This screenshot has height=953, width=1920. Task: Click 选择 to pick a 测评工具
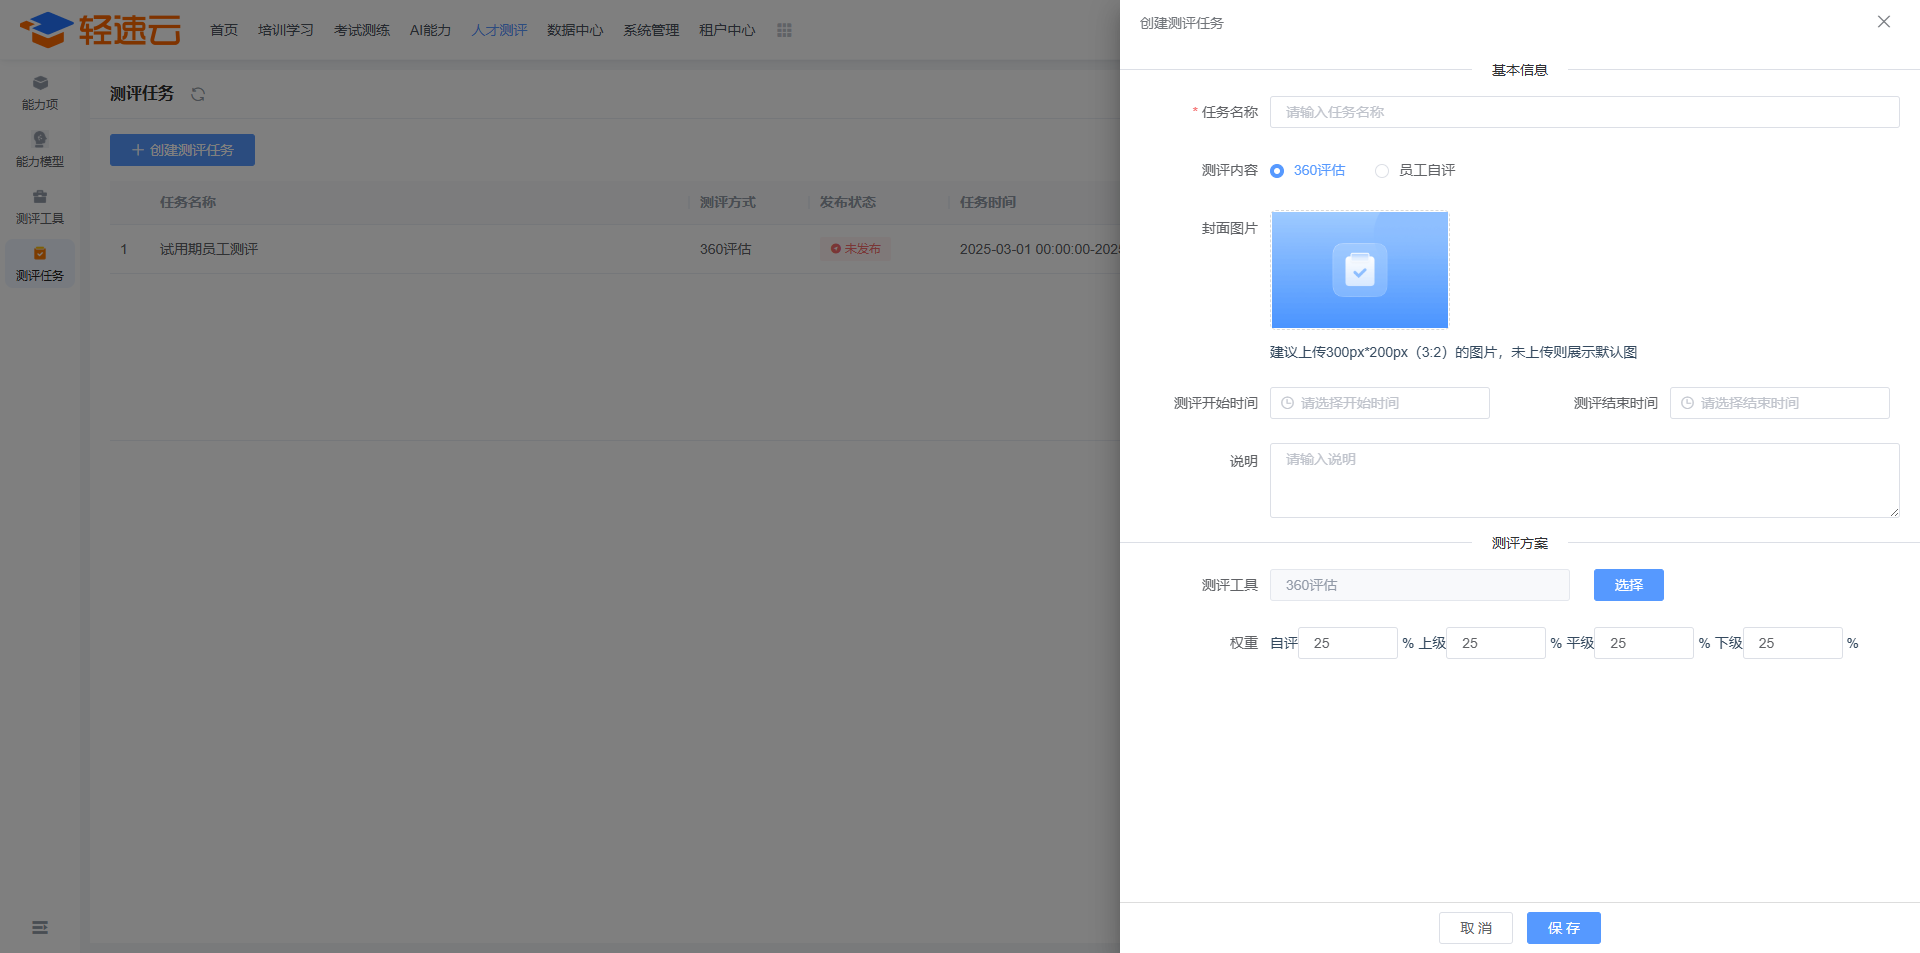1628,585
